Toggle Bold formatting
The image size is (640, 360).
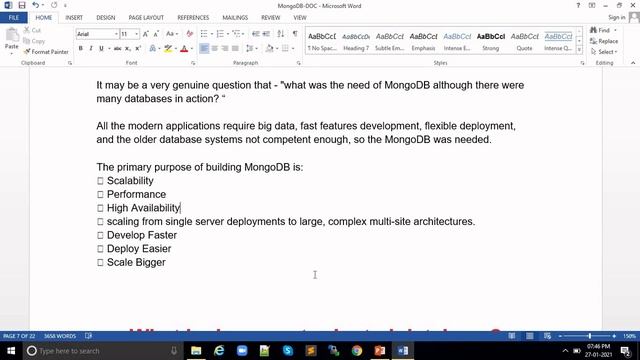point(81,49)
